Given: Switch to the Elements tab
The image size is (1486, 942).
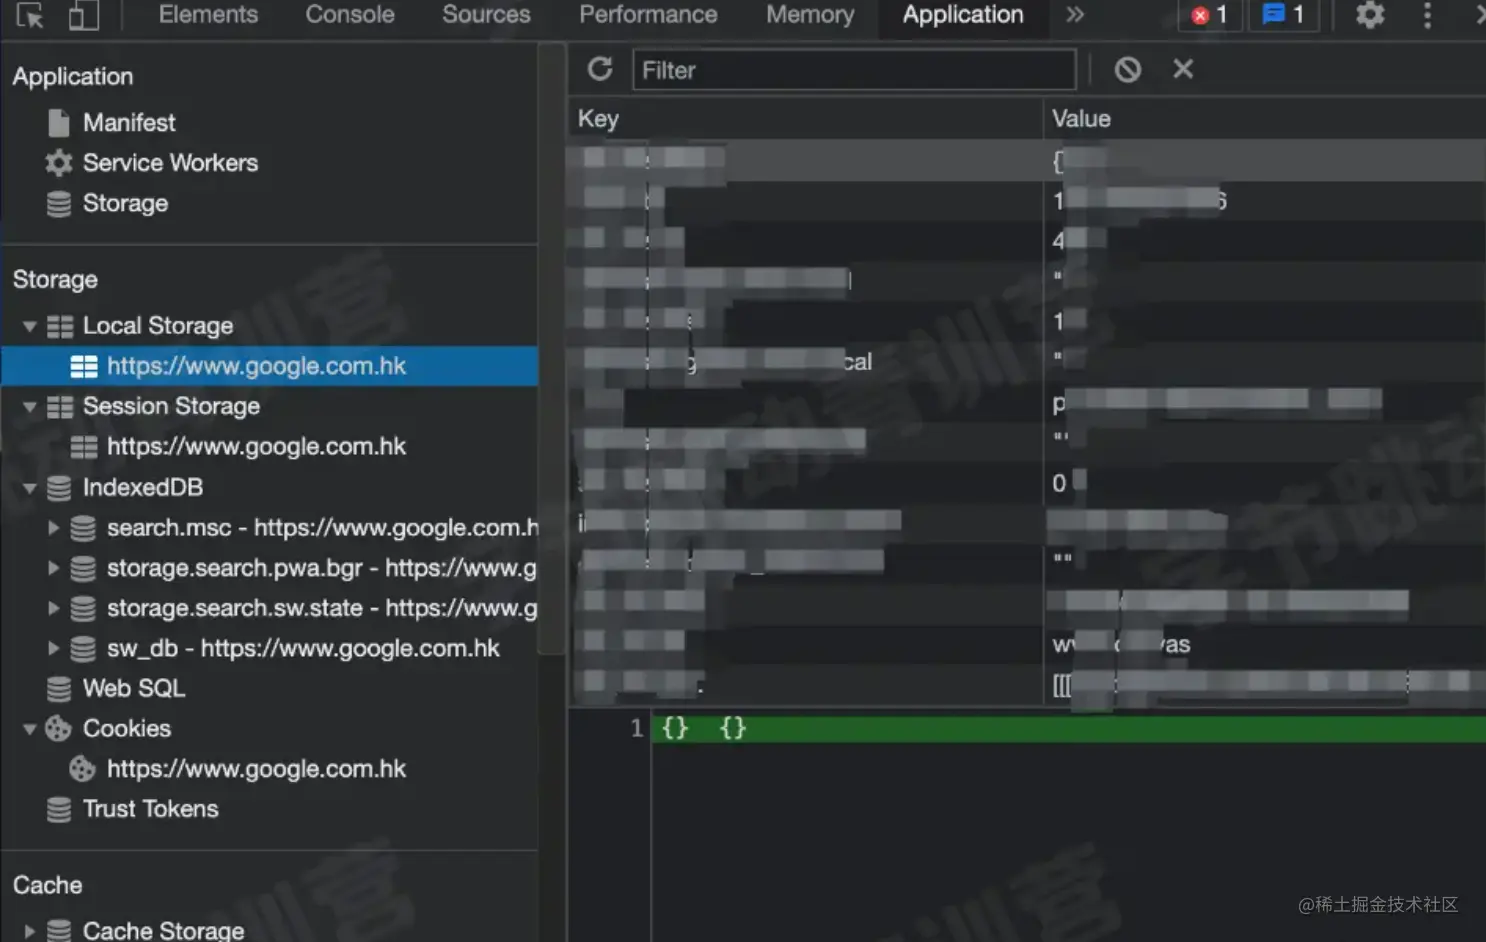Looking at the screenshot, I should click(x=208, y=15).
